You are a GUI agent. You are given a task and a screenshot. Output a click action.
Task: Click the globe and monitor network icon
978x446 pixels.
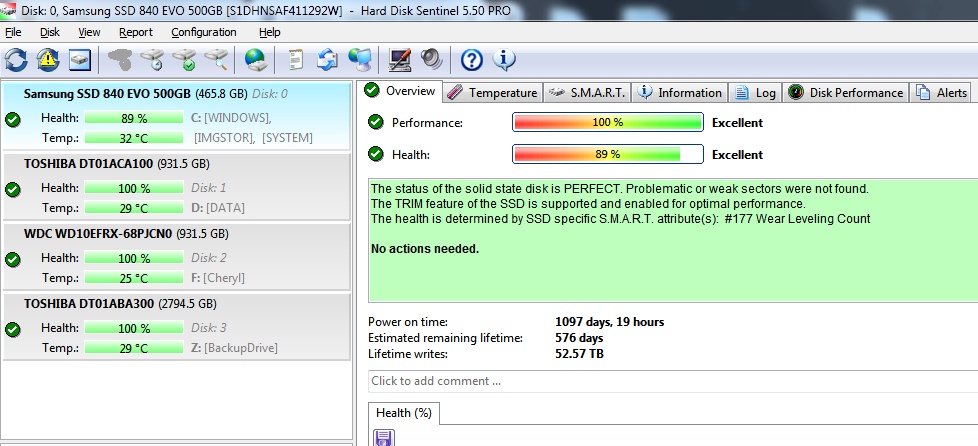tap(360, 60)
